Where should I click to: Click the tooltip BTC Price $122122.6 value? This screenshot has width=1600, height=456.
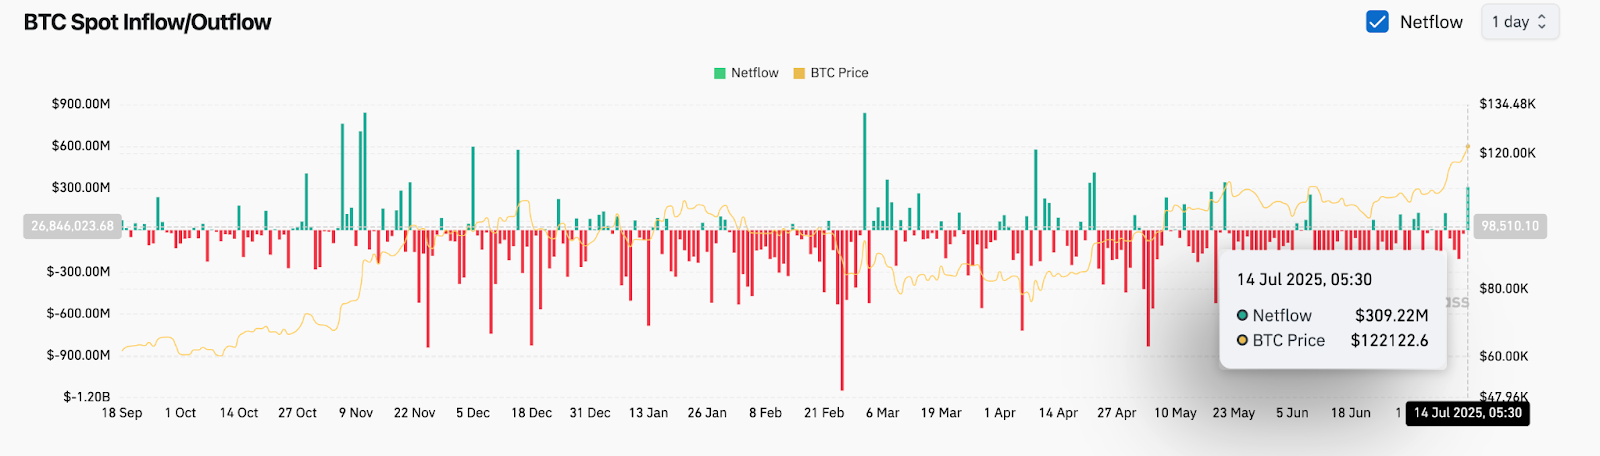(1390, 341)
